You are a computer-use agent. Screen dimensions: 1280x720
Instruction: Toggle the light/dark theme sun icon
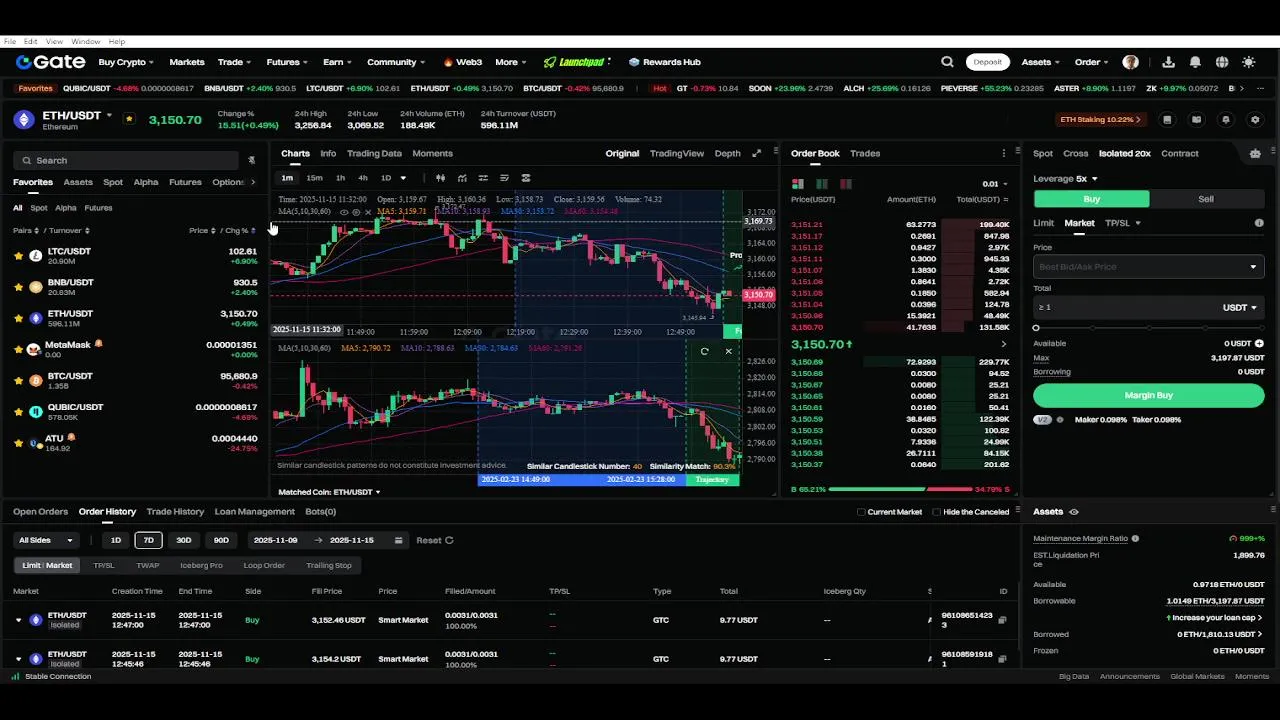coord(1248,62)
